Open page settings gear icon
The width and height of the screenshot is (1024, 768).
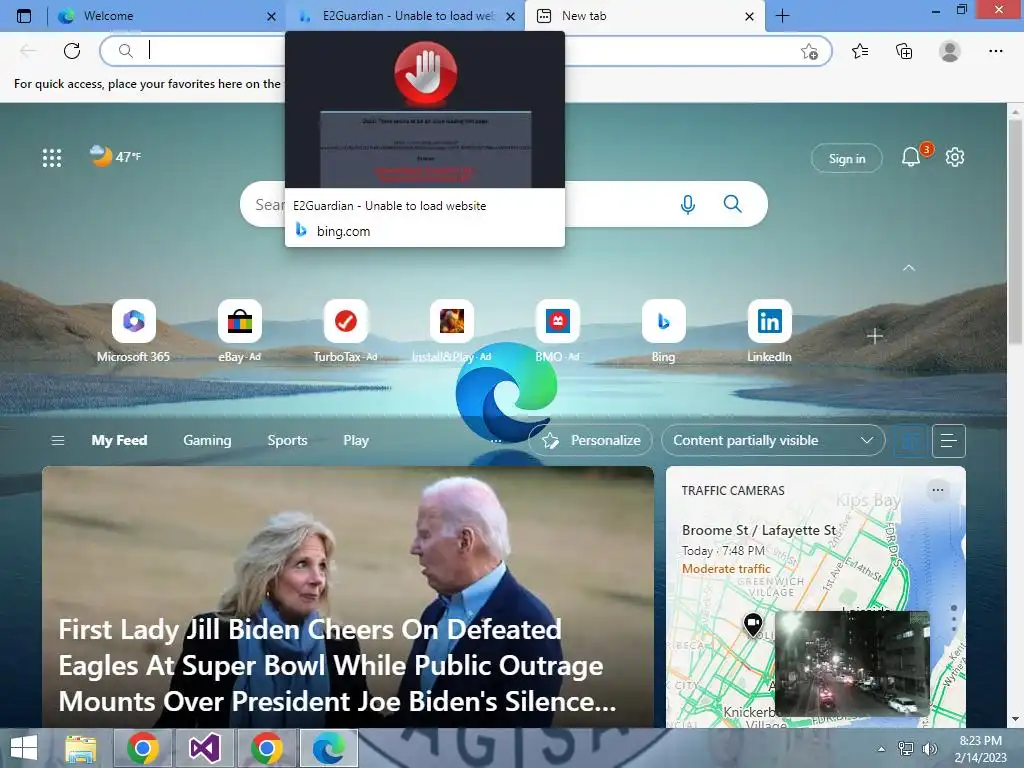(955, 157)
